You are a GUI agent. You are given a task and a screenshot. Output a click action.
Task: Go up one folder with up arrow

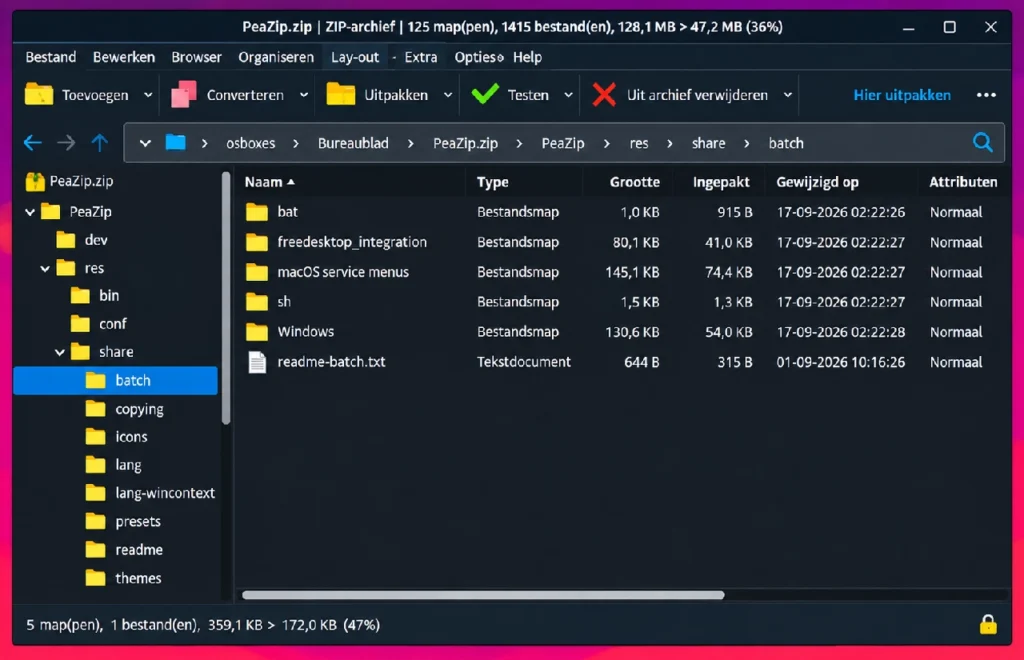(99, 142)
